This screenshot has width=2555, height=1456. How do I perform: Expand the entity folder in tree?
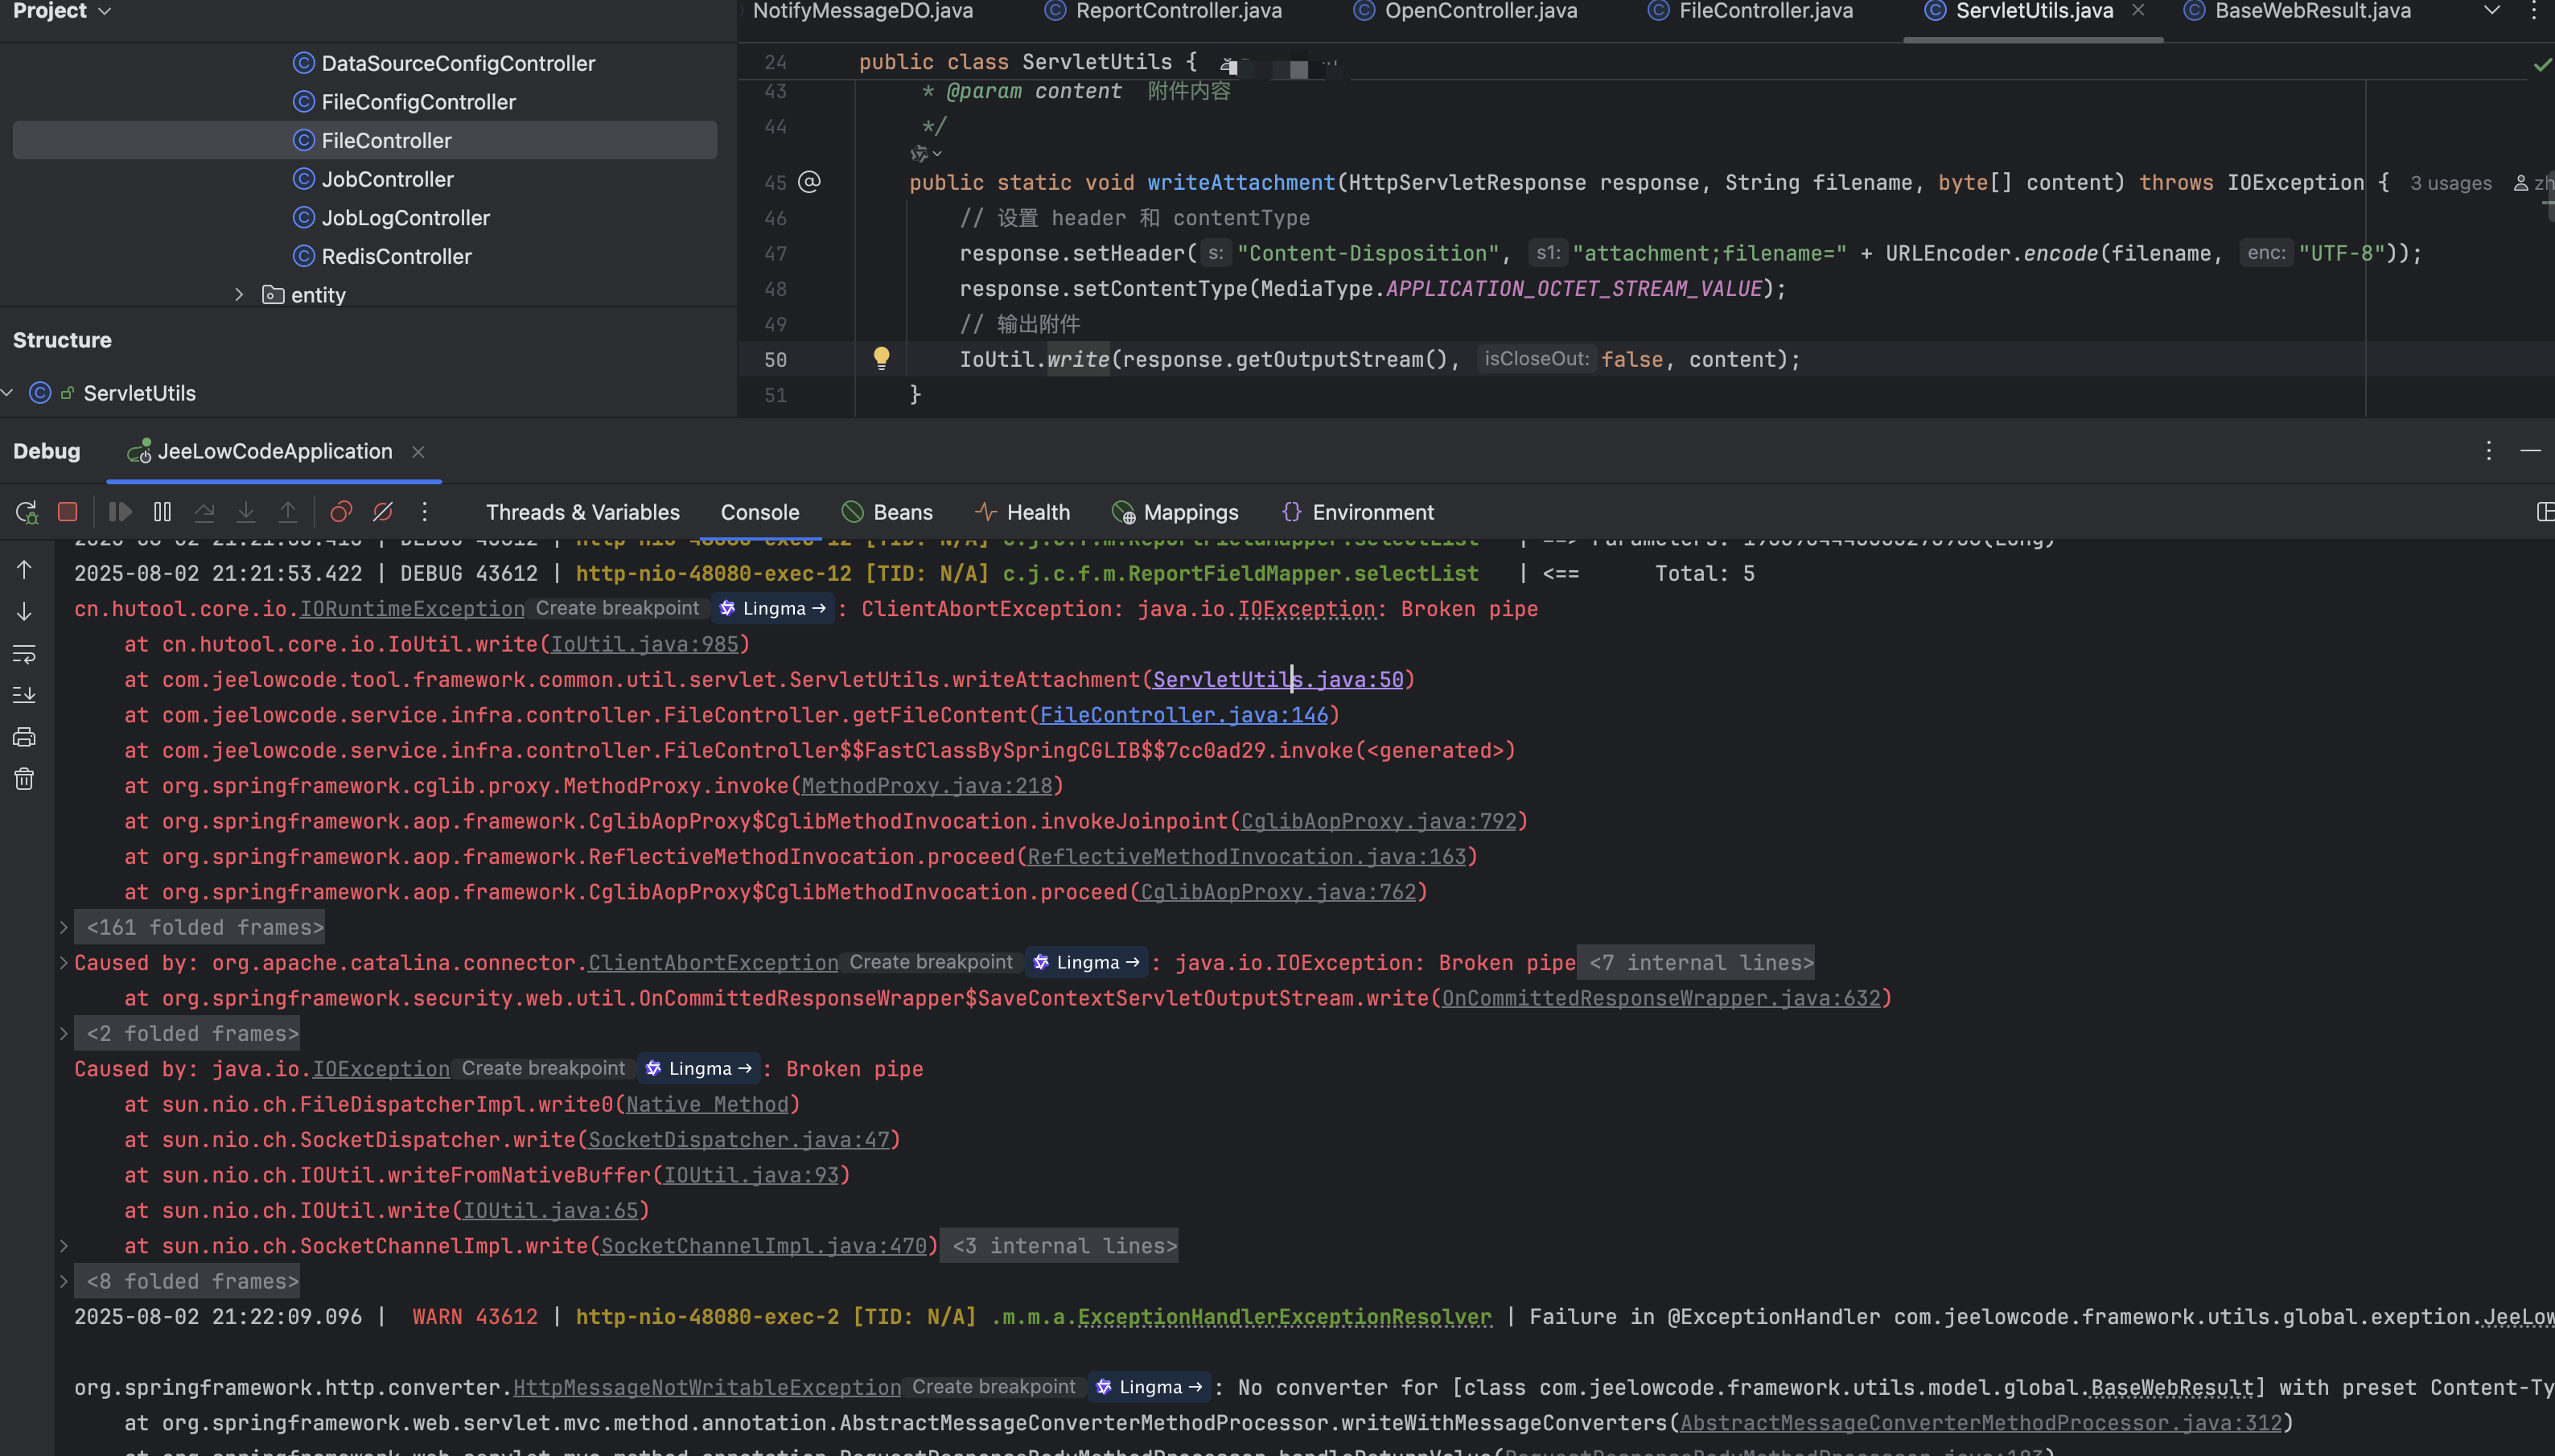click(239, 295)
